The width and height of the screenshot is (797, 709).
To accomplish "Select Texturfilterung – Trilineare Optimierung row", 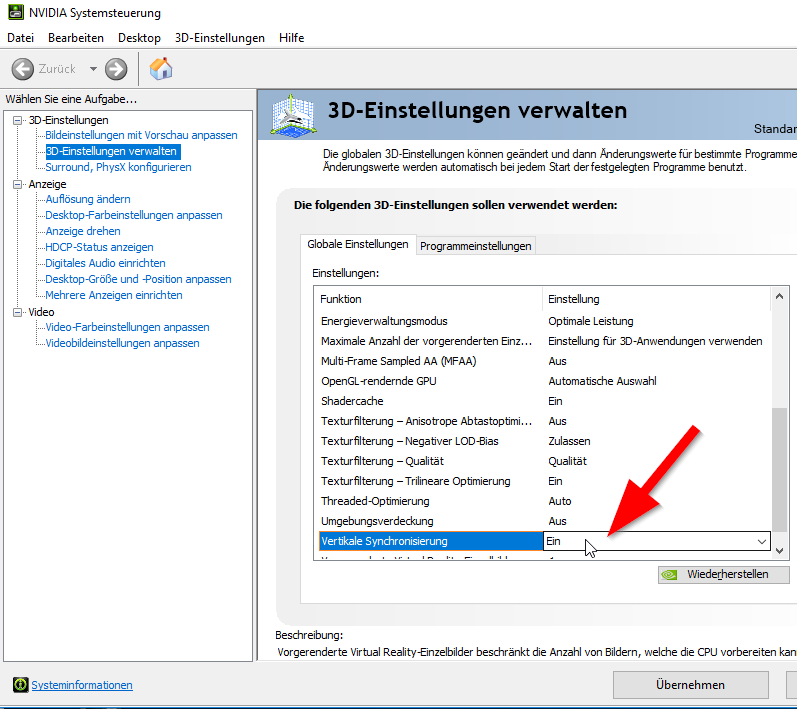I will point(543,481).
